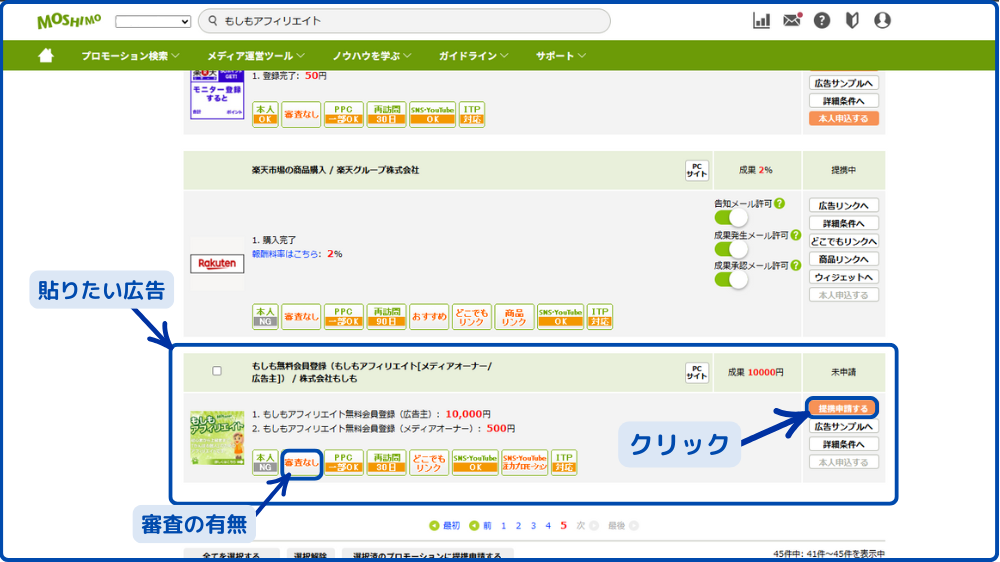The height and width of the screenshot is (562, 1000).
Task: Expand the プロモーション検索 menu
Action: tap(130, 56)
